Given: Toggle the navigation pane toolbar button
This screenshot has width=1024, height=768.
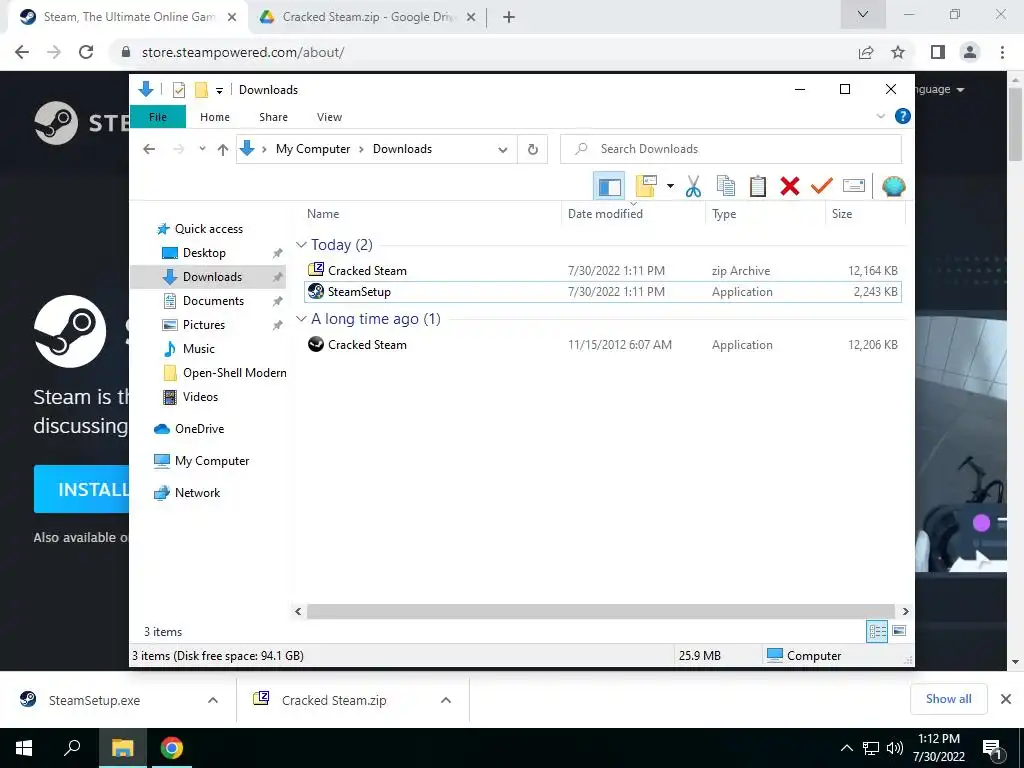Looking at the screenshot, I should 609,187.
